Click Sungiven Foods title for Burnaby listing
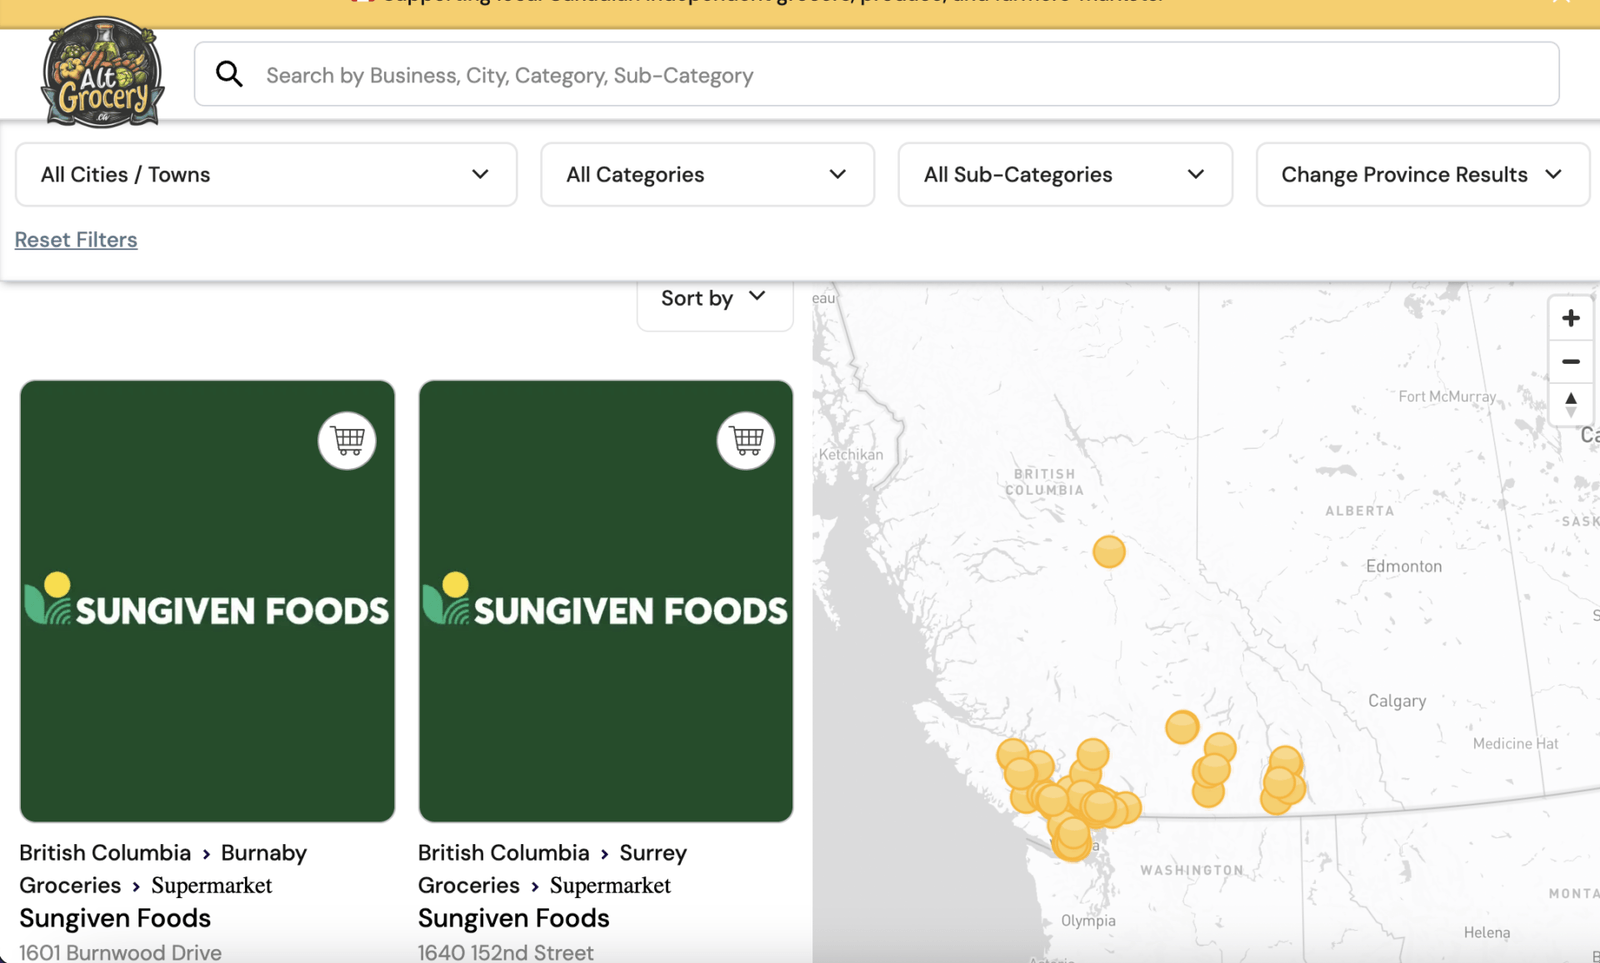1600x963 pixels. (115, 918)
